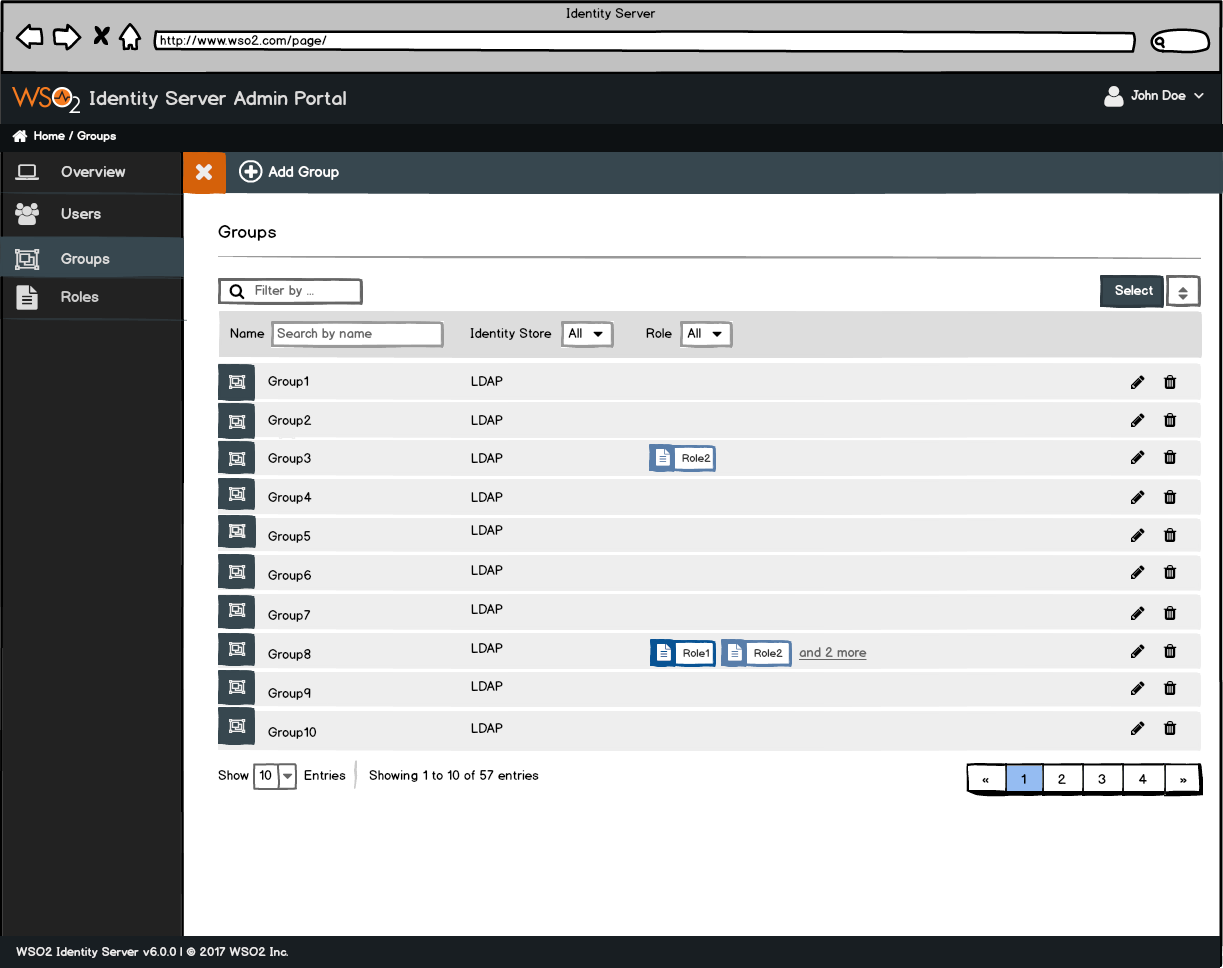
Task: Click the browser forward arrow
Action: [x=66, y=38]
